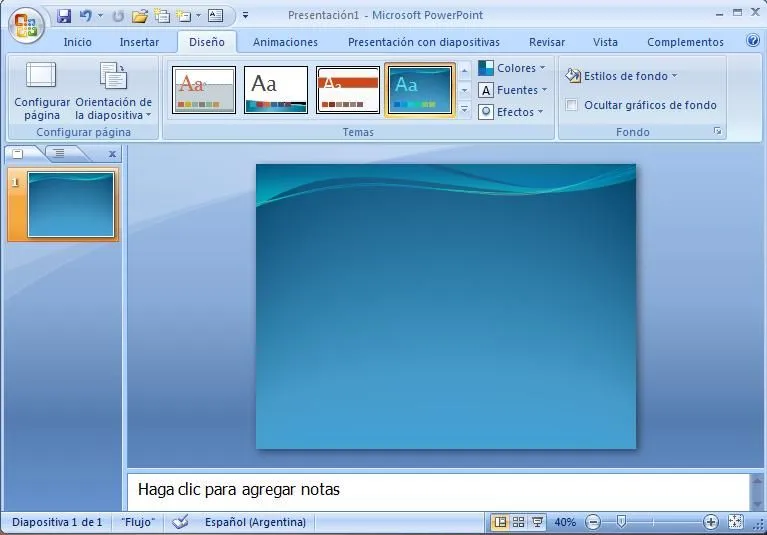Switch to the Inicio tab
The width and height of the screenshot is (767, 535).
(x=77, y=42)
